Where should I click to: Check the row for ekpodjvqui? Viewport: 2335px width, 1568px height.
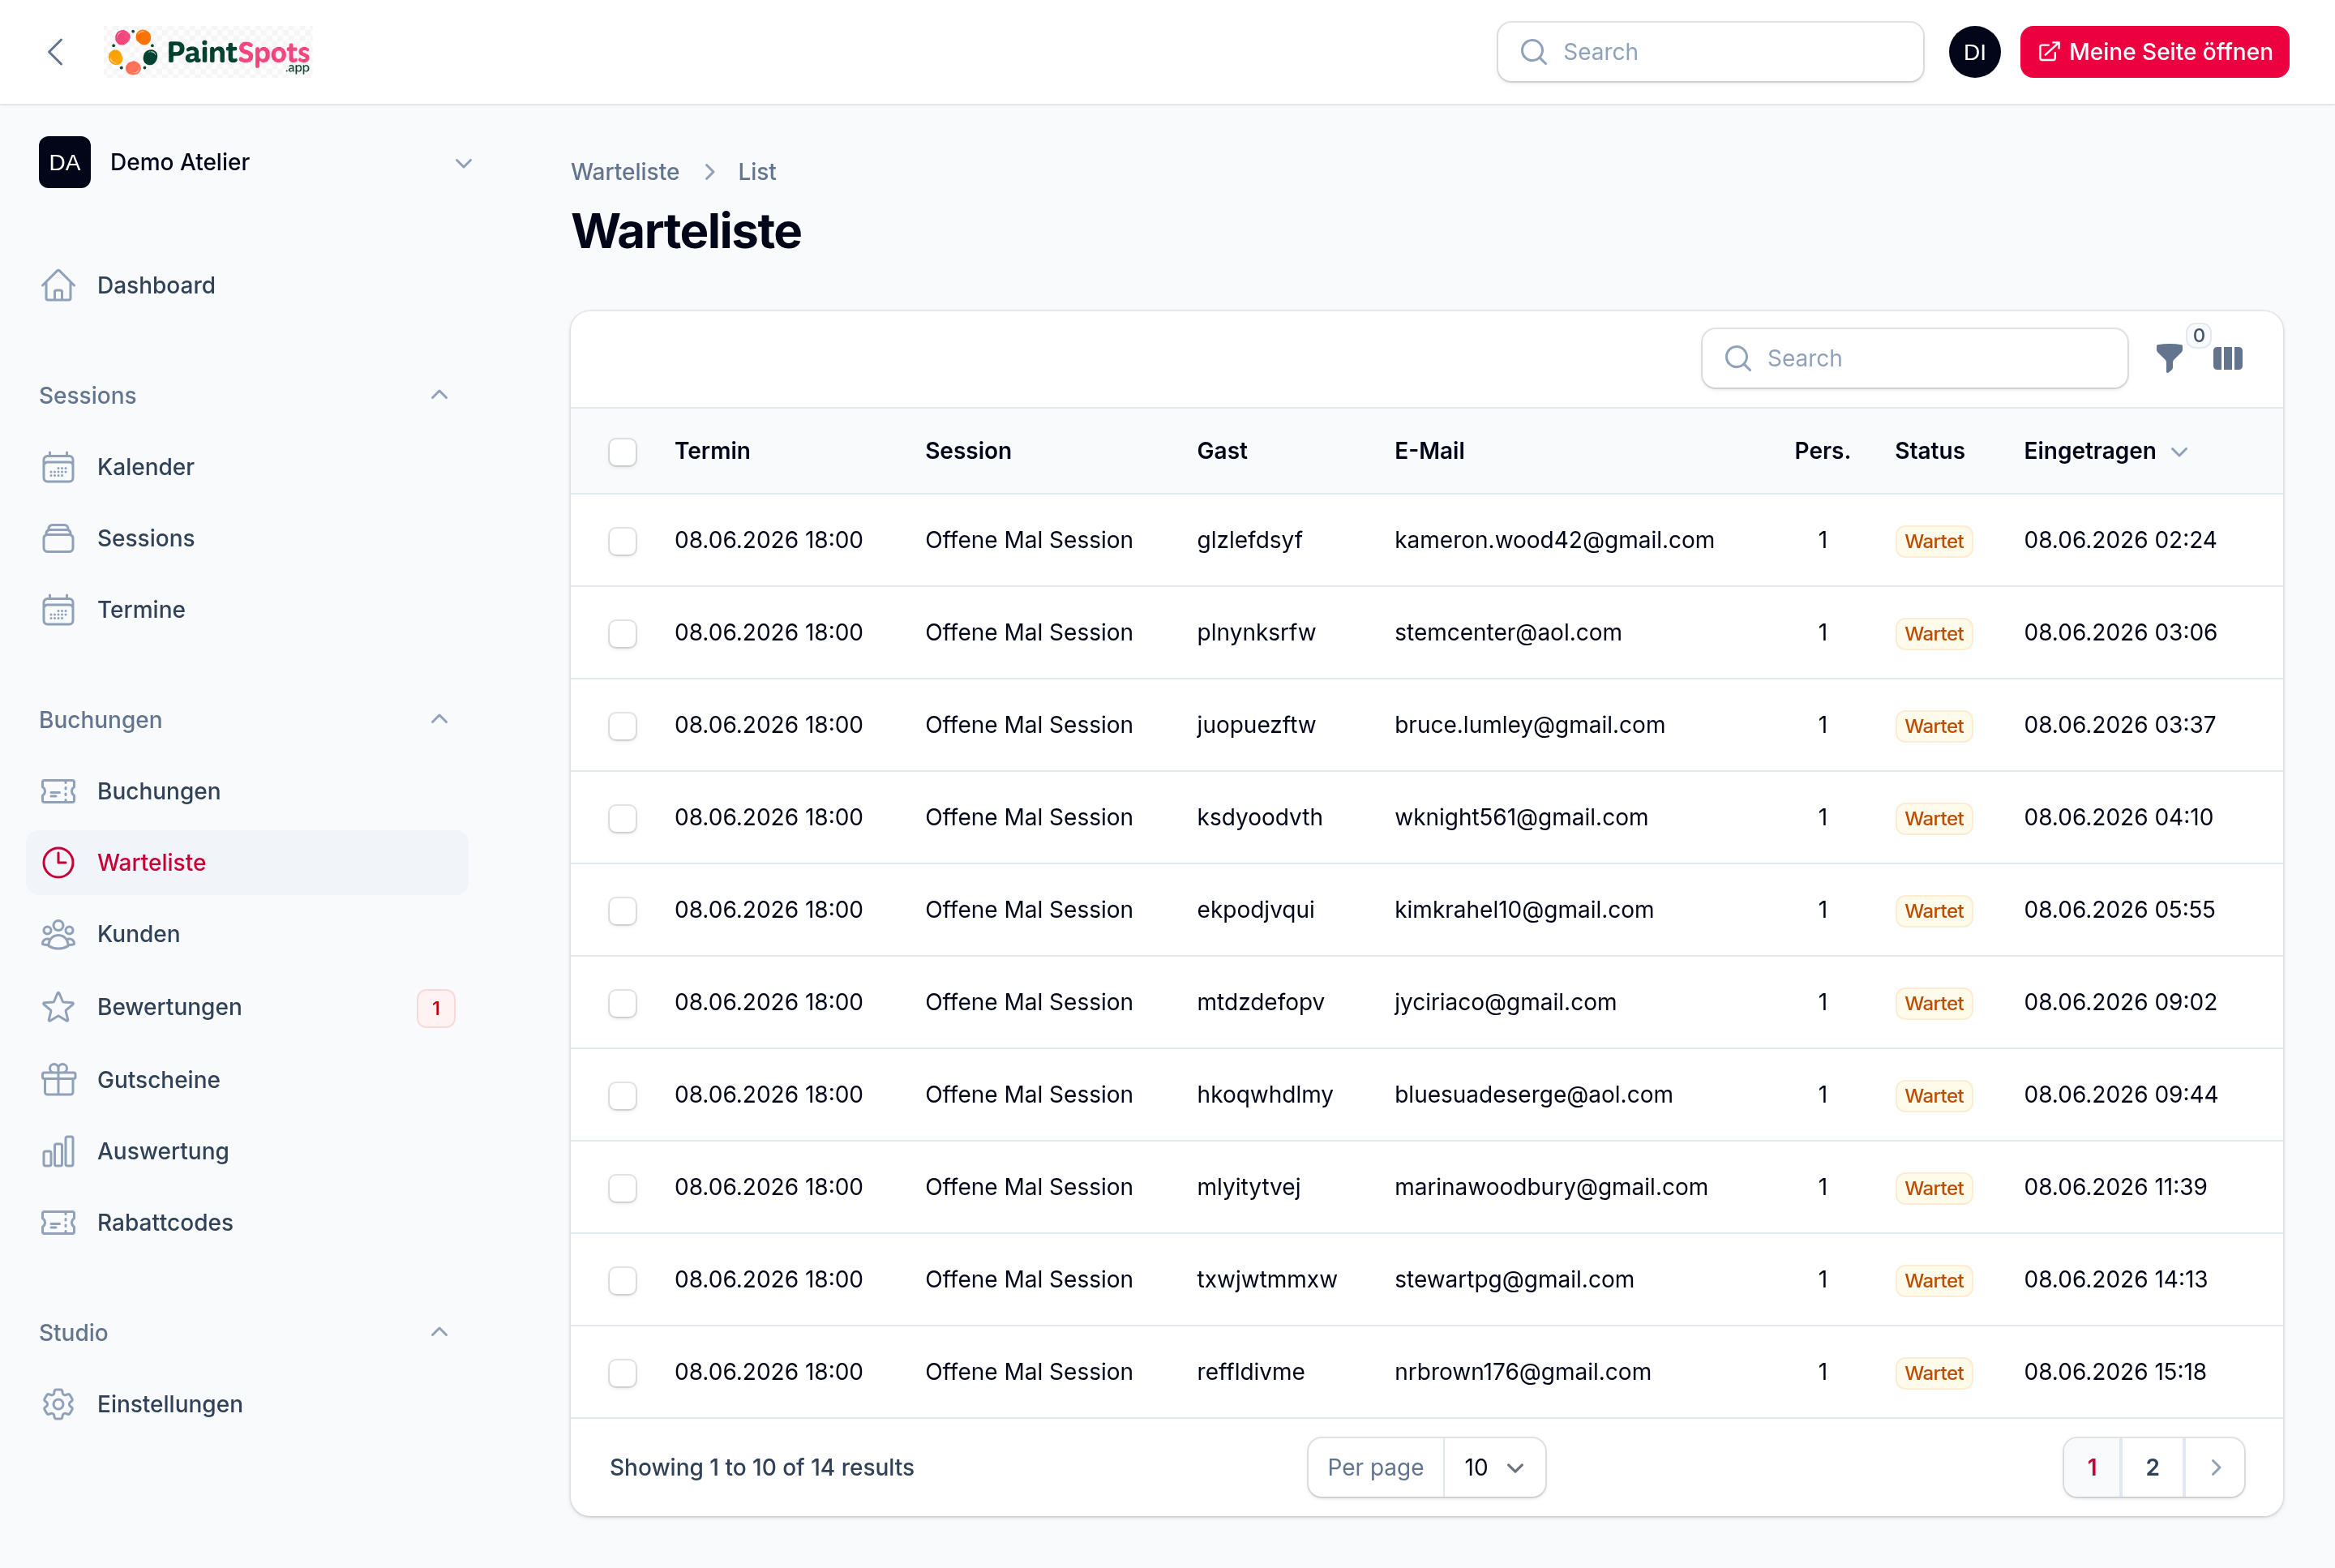pos(622,911)
